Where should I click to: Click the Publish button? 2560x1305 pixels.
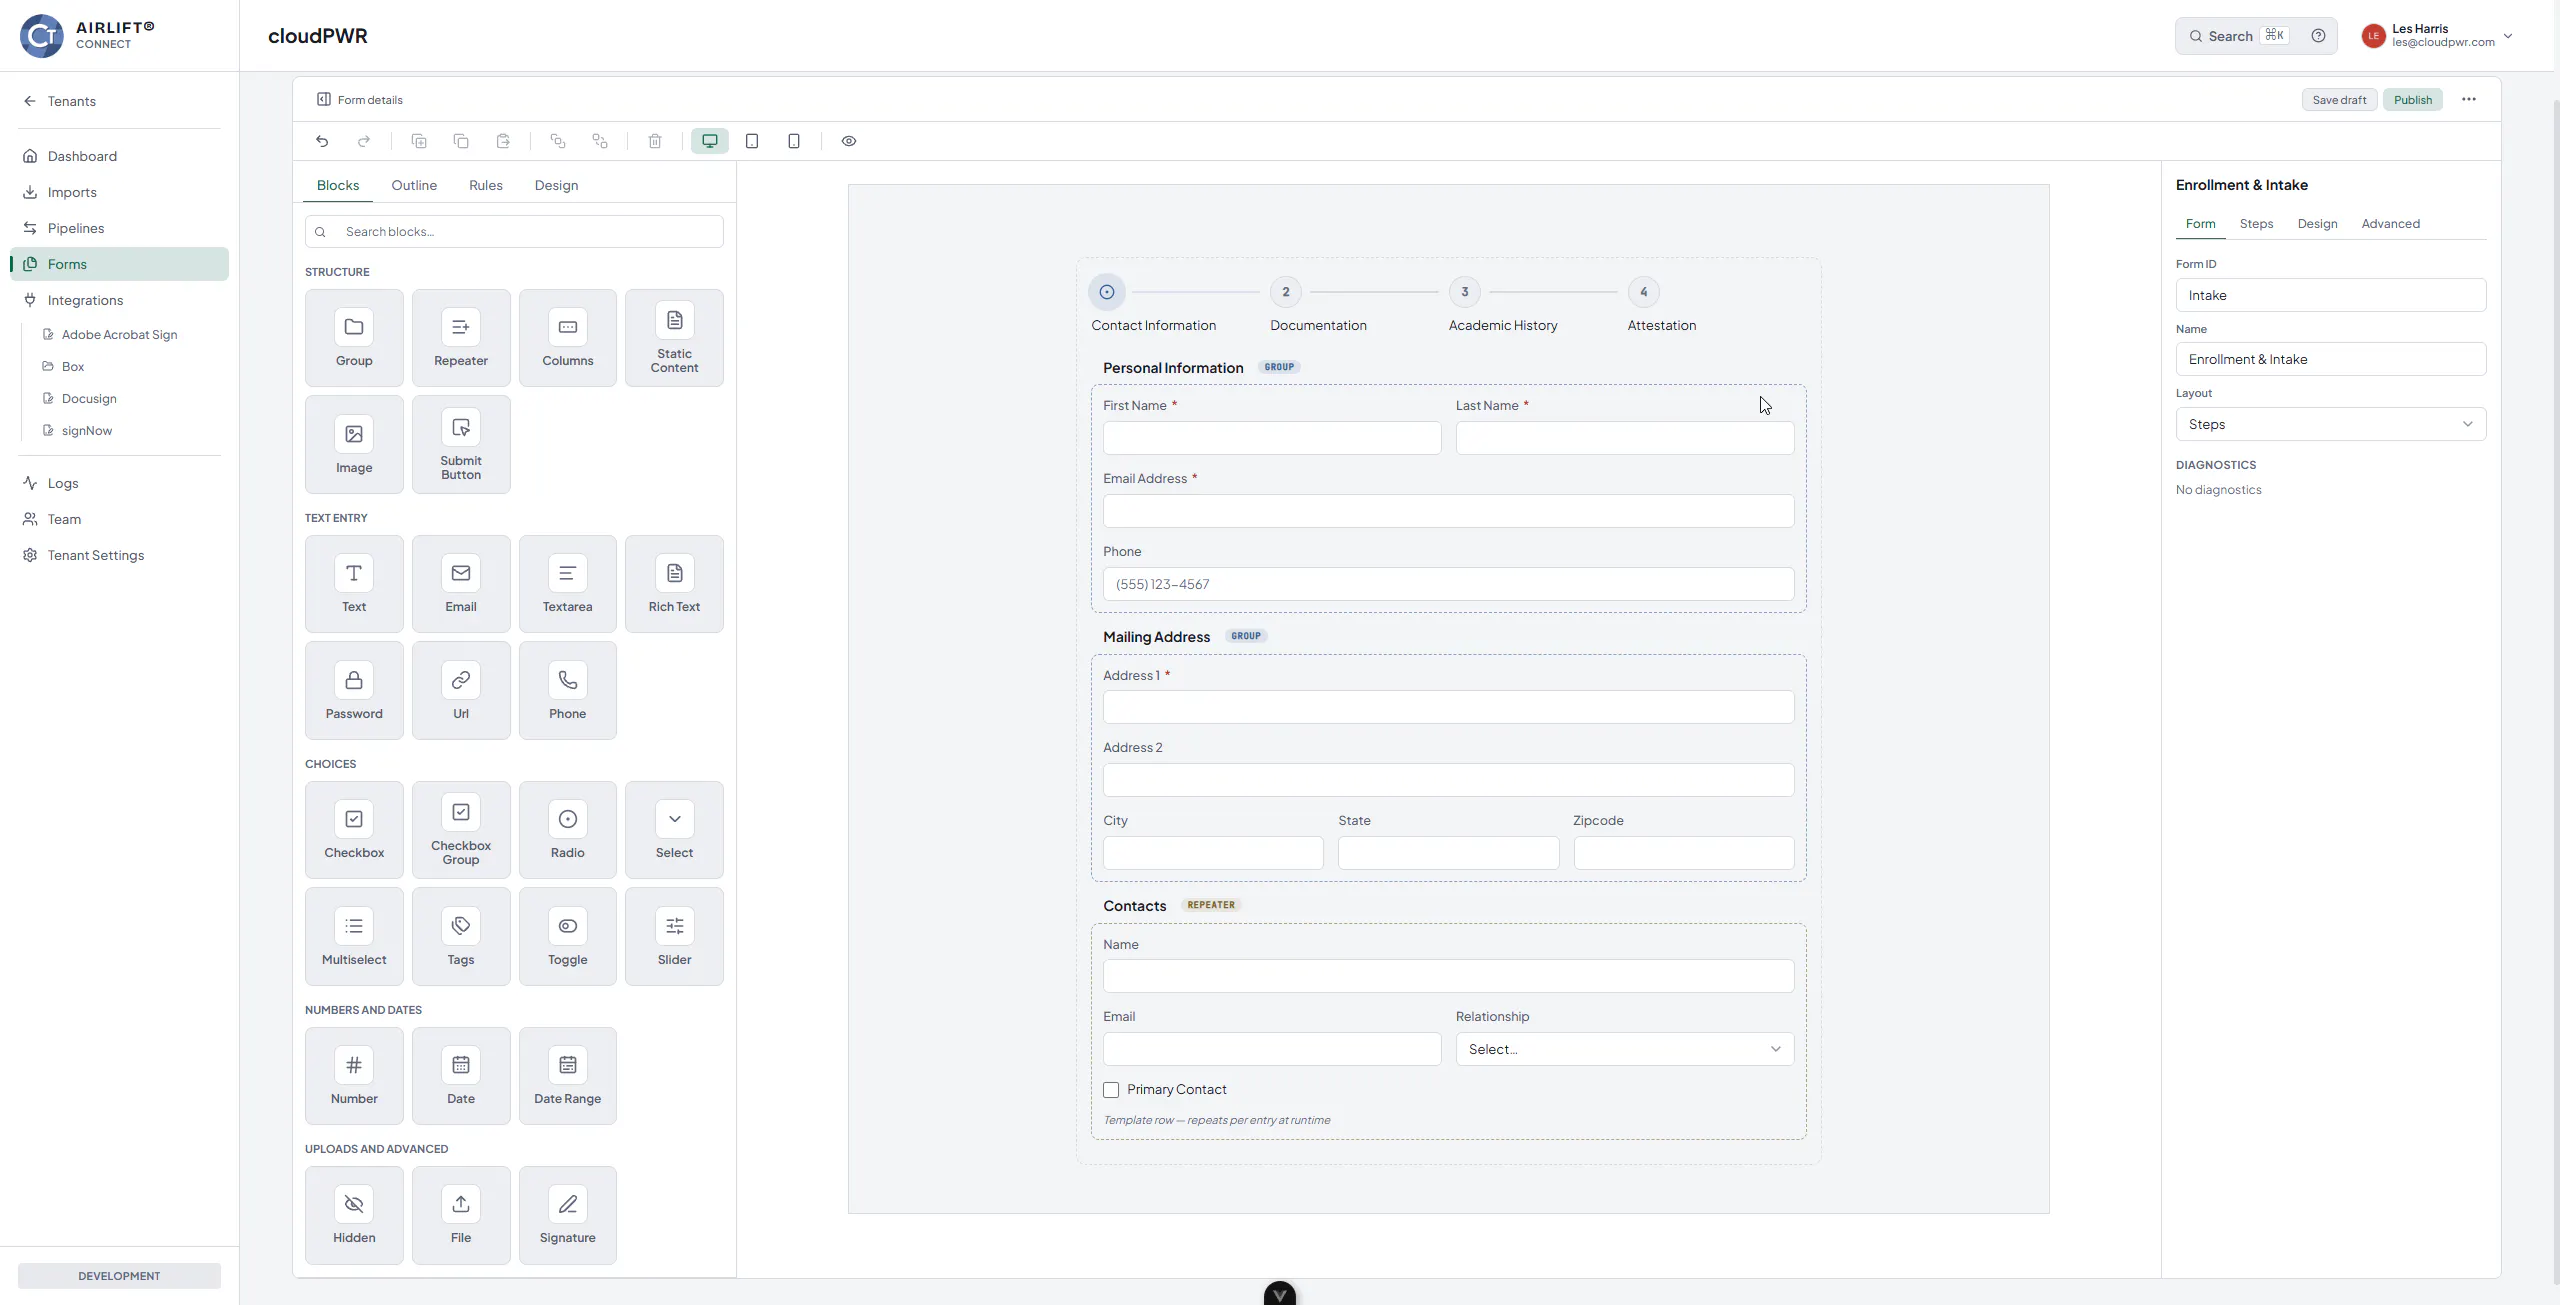tap(2413, 99)
